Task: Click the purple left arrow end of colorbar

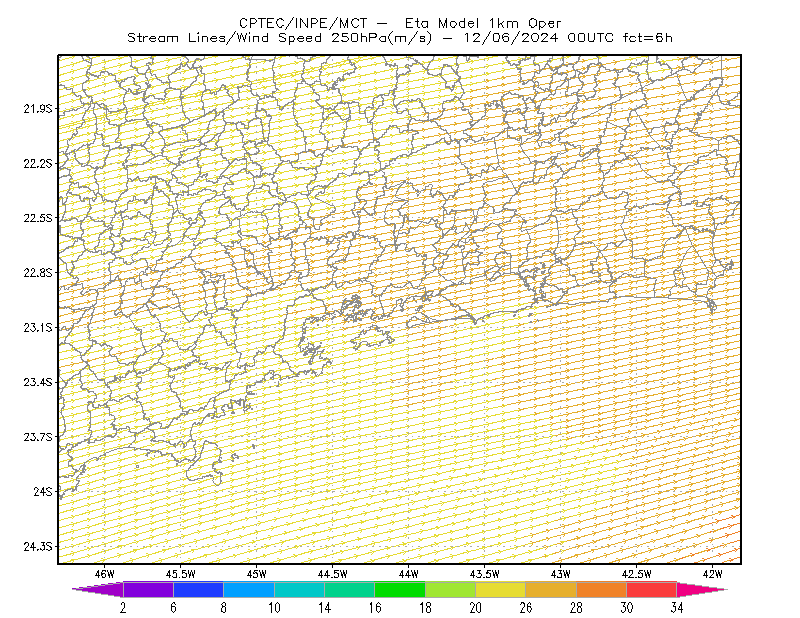Action: point(97,589)
